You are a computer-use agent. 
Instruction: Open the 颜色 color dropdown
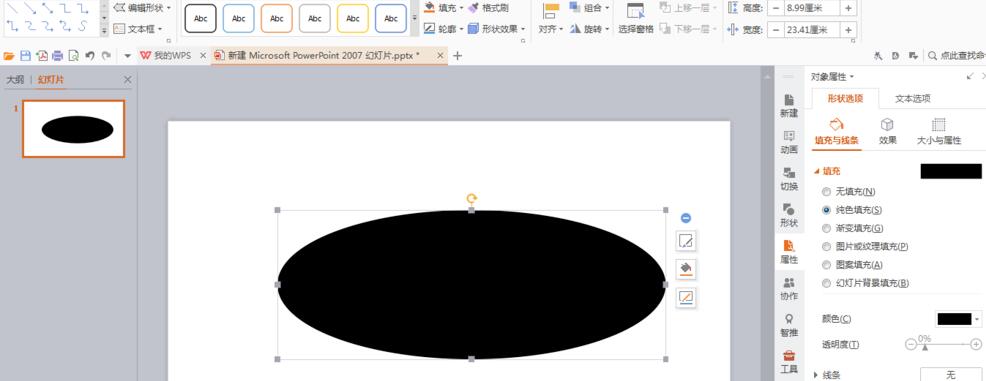click(959, 319)
